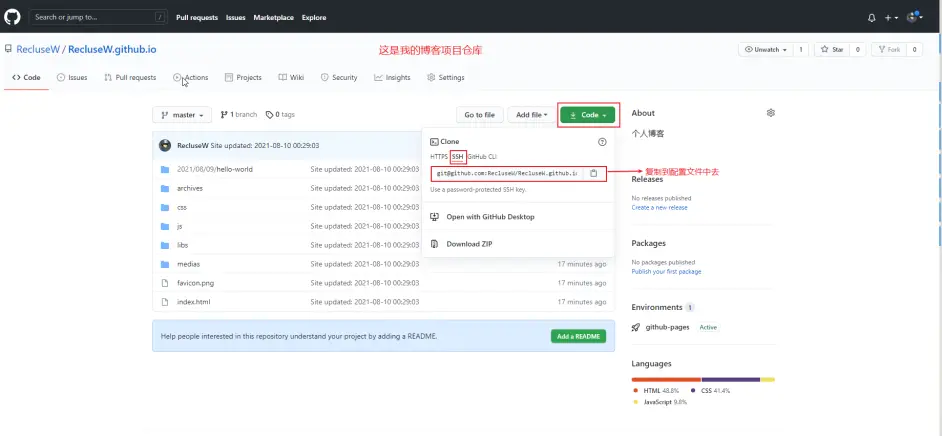
Task: Switch to the repository Issues tab
Action: pyautogui.click(x=72, y=77)
